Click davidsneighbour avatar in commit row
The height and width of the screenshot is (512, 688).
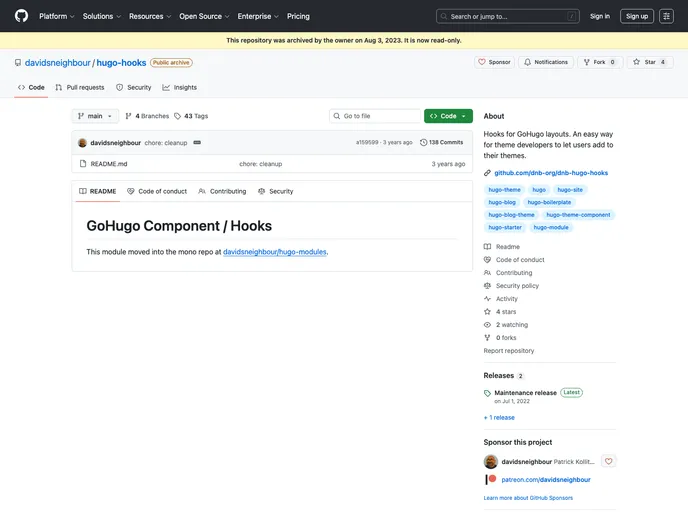(82, 142)
